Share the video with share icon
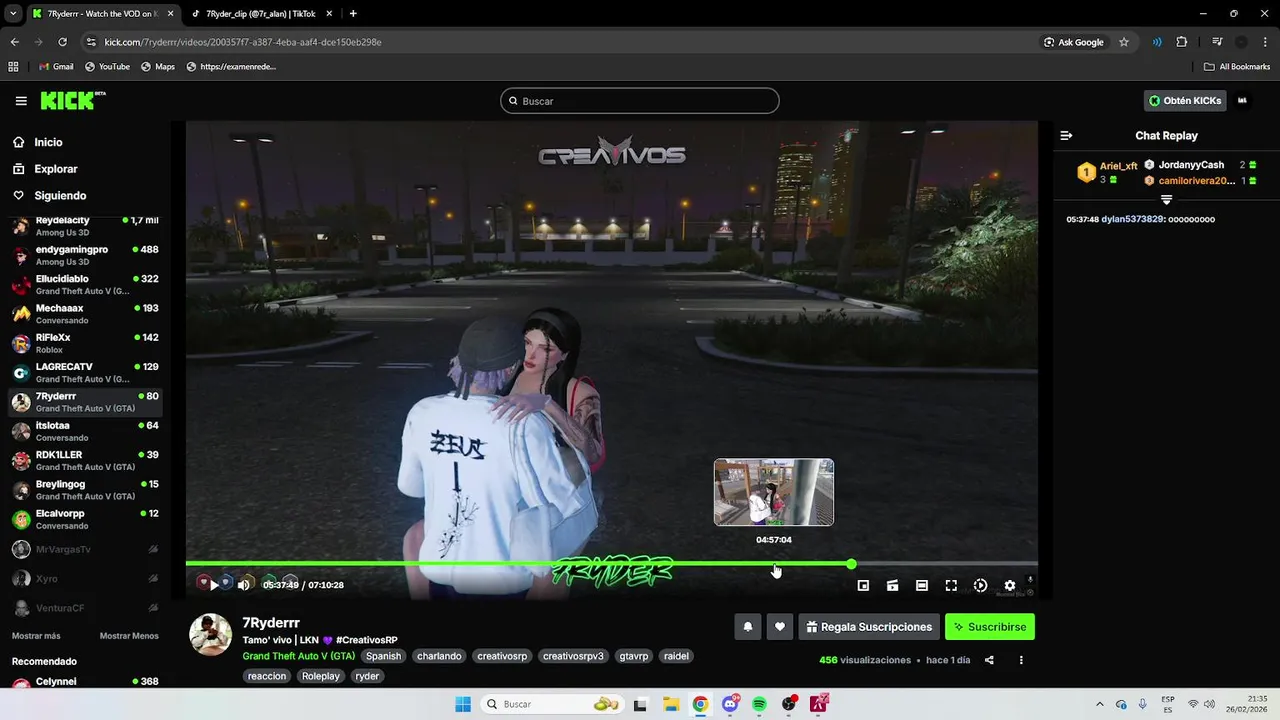The image size is (1280, 720). tap(989, 660)
